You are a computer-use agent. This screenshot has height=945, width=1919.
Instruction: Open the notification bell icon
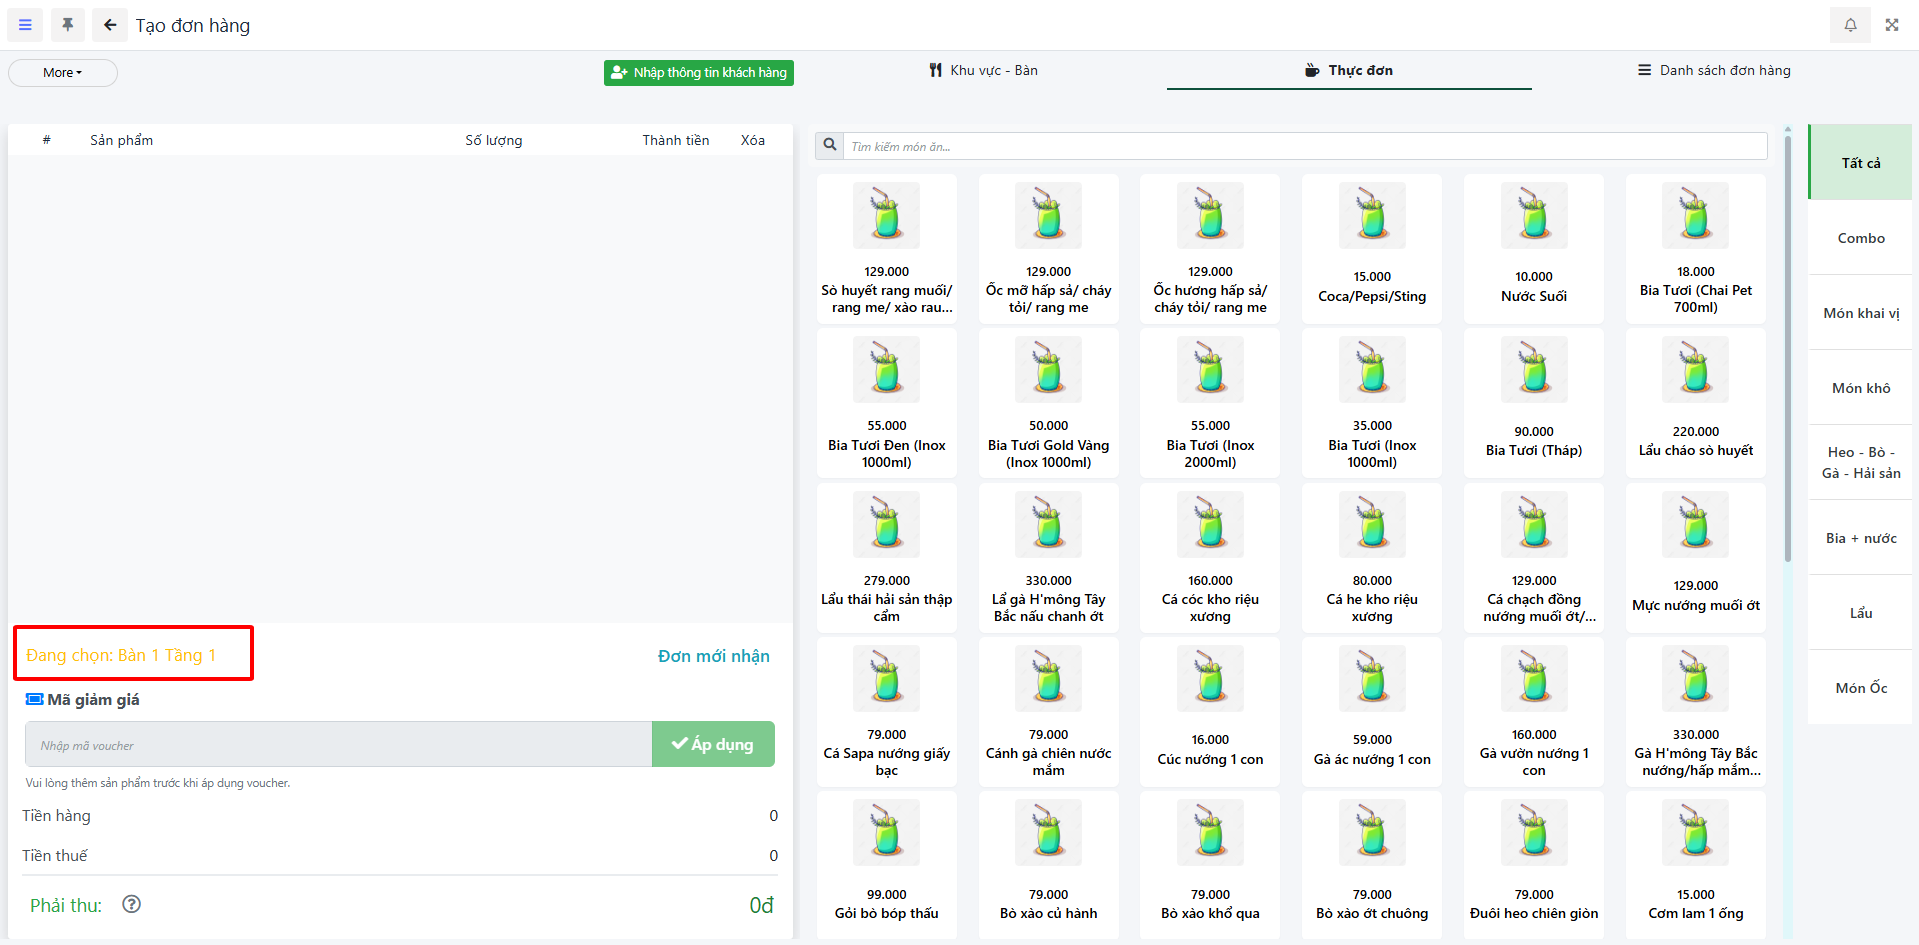coord(1850,25)
